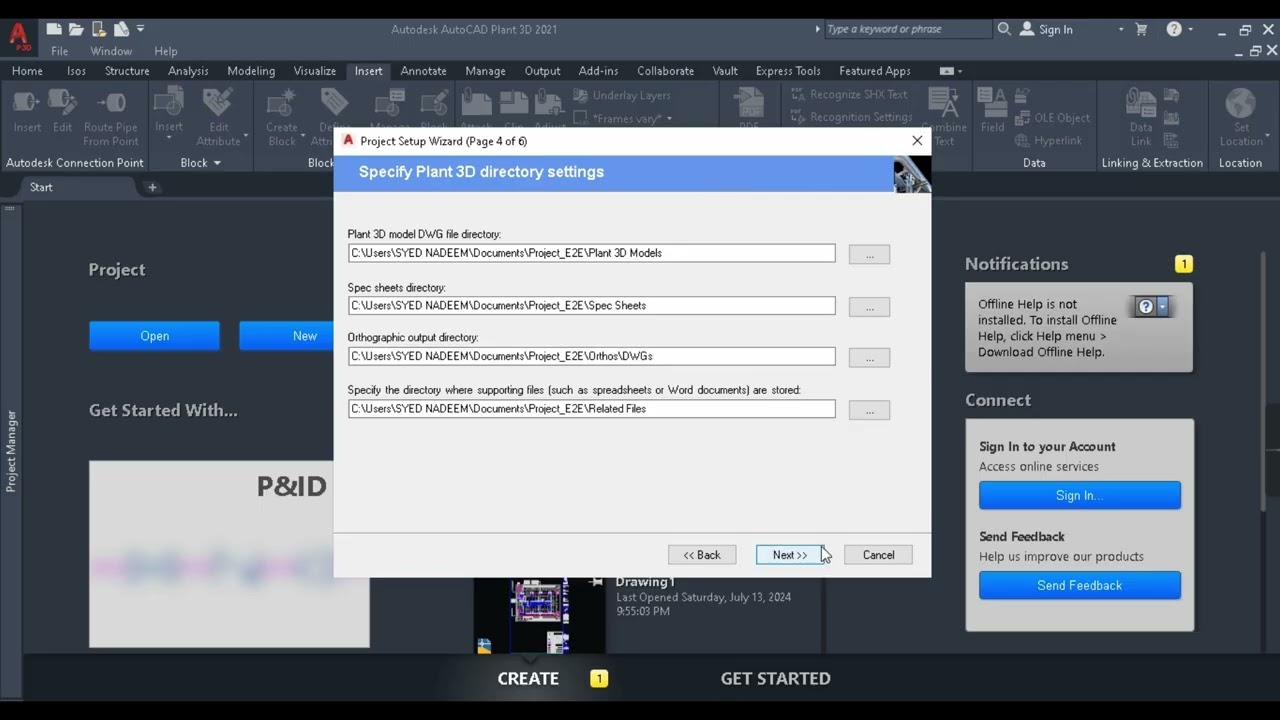Expand the Help dropdown arrow in title bar
1280x720 pixels.
(x=1191, y=30)
